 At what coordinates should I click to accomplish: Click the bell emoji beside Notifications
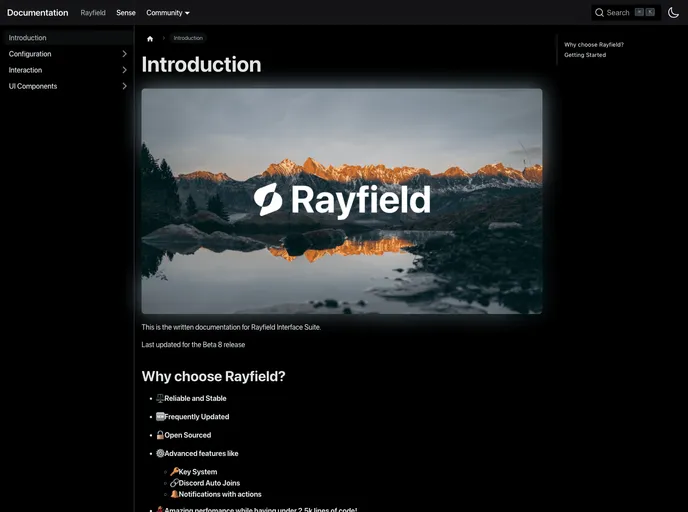click(x=174, y=494)
